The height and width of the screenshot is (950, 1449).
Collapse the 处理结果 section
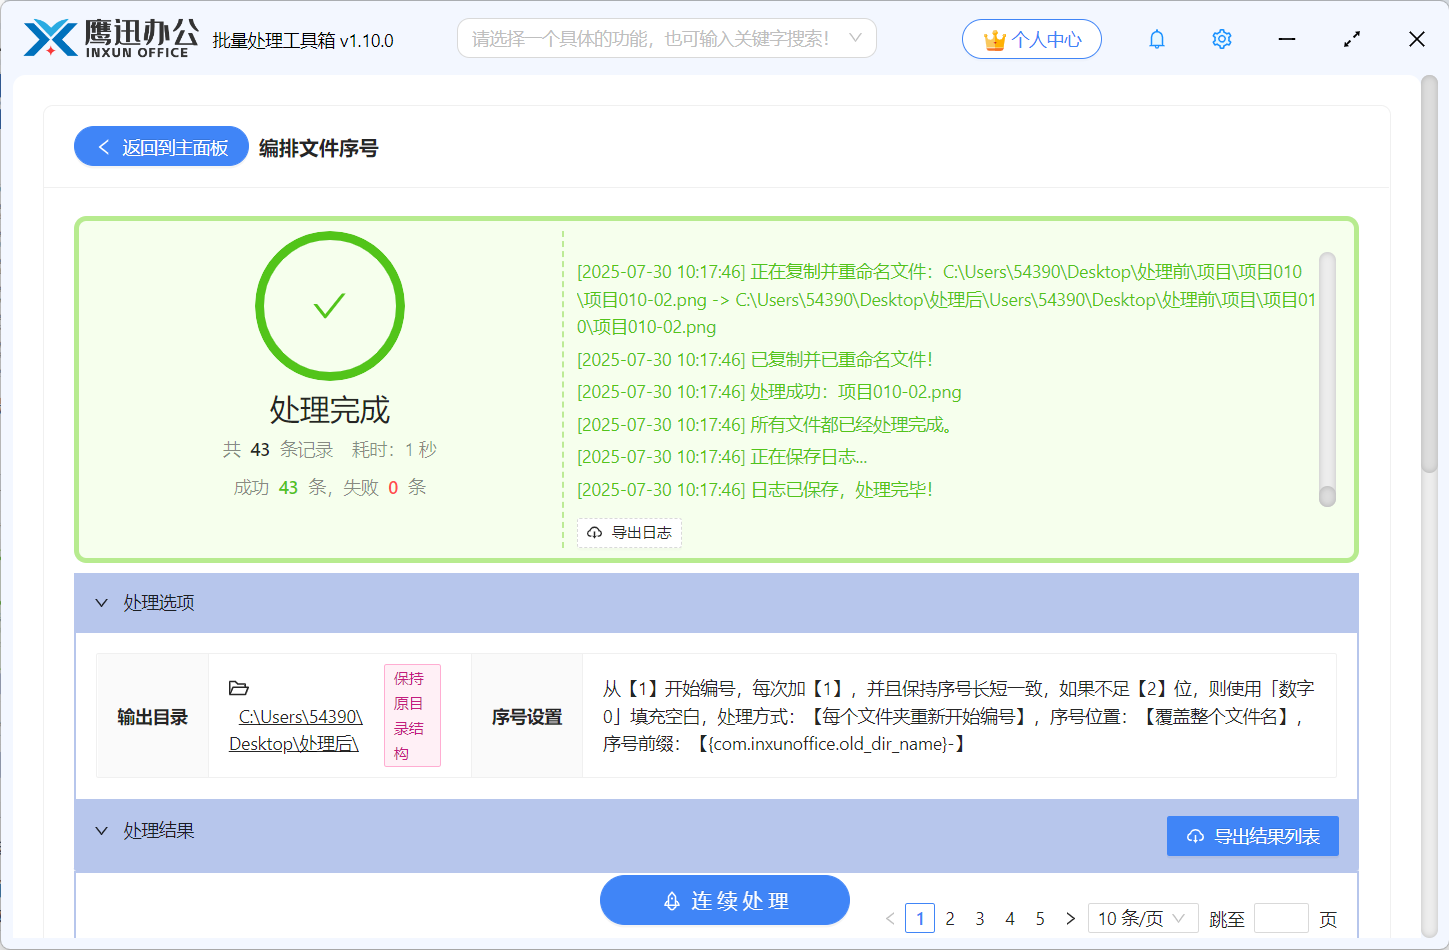click(x=101, y=831)
